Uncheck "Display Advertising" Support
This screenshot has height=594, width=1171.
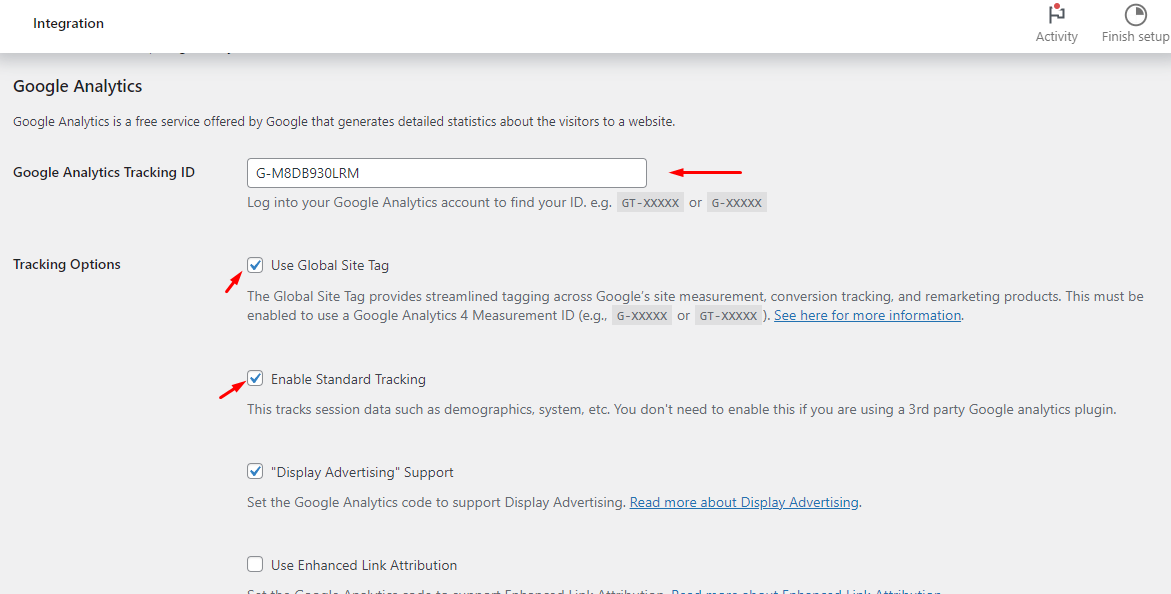255,471
